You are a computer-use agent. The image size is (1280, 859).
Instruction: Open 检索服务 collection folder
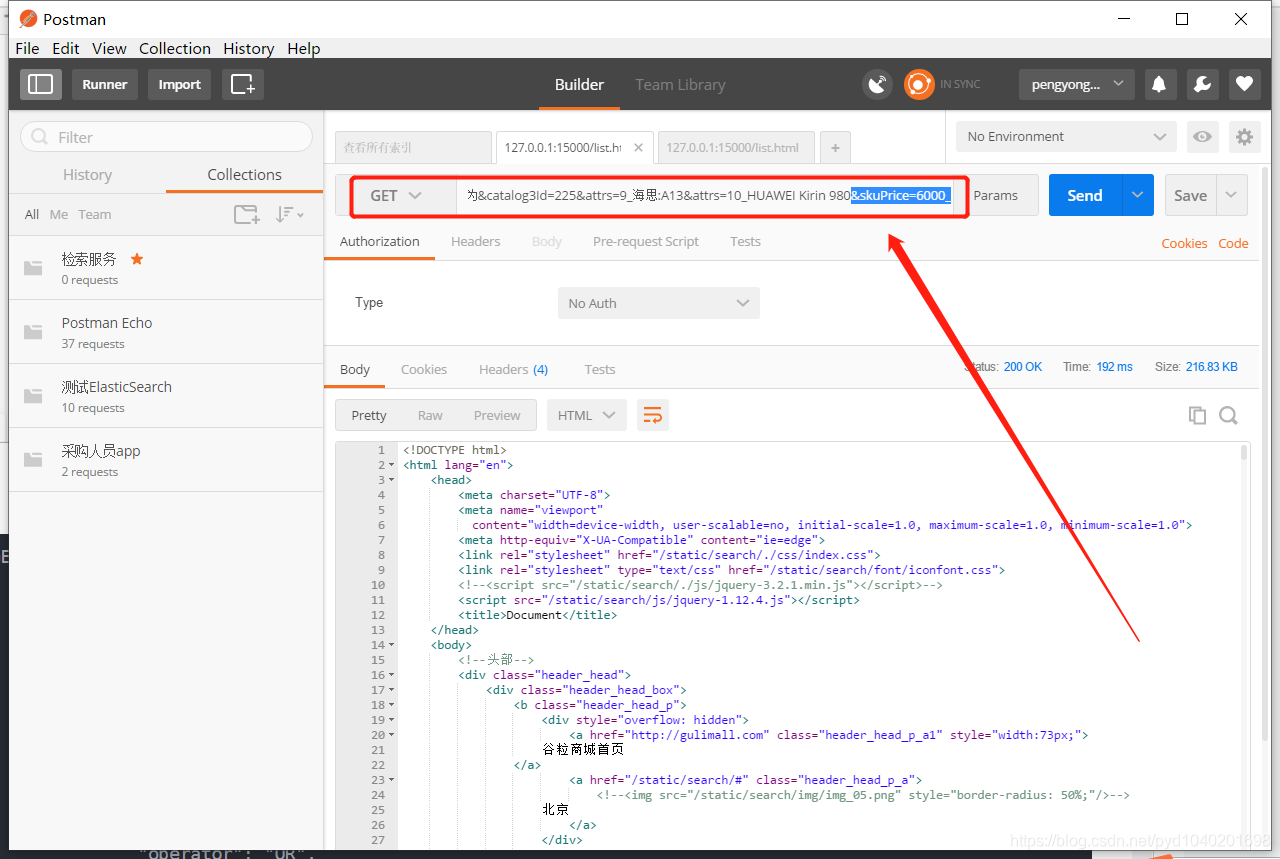(x=166, y=268)
